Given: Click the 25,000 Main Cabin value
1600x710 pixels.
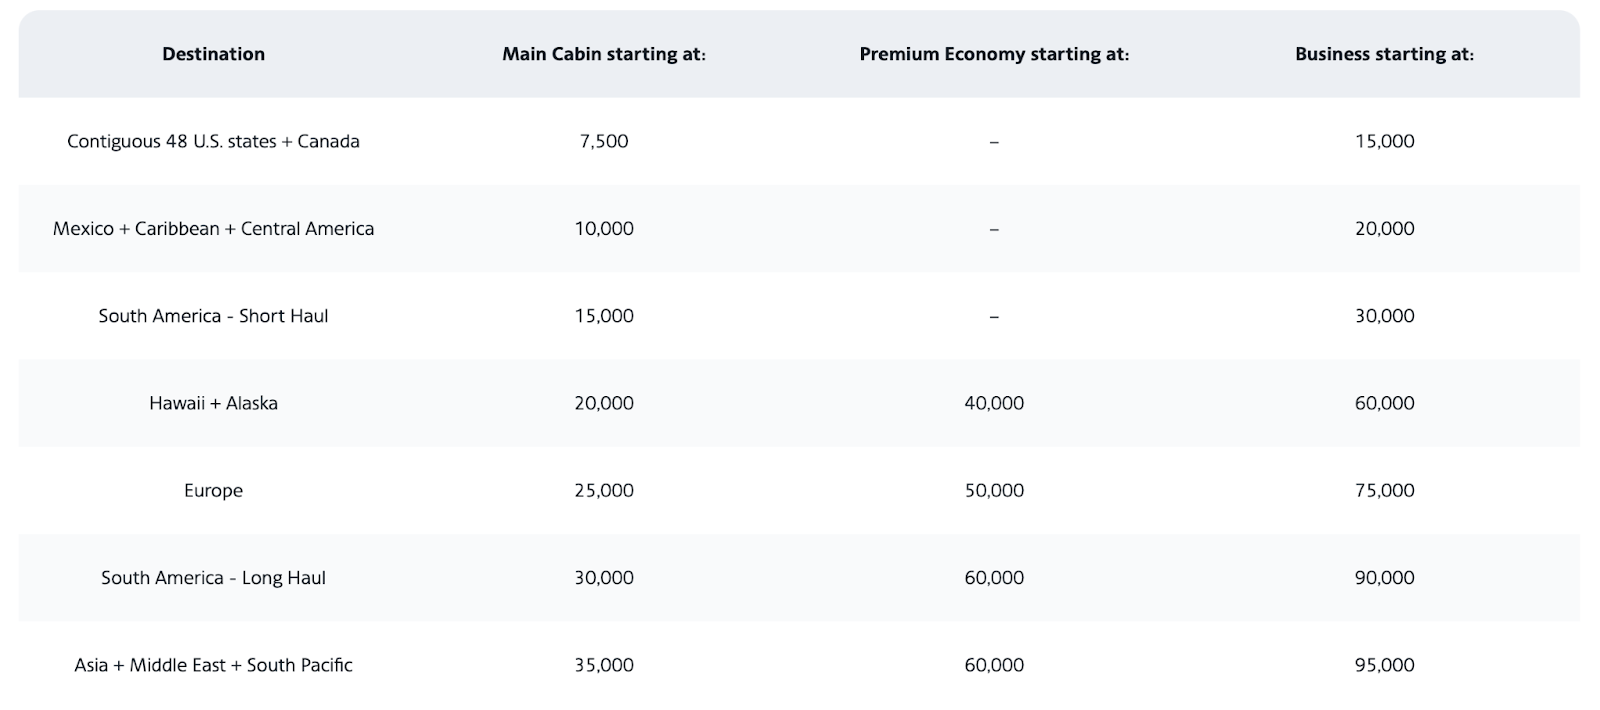Looking at the screenshot, I should pos(604,490).
